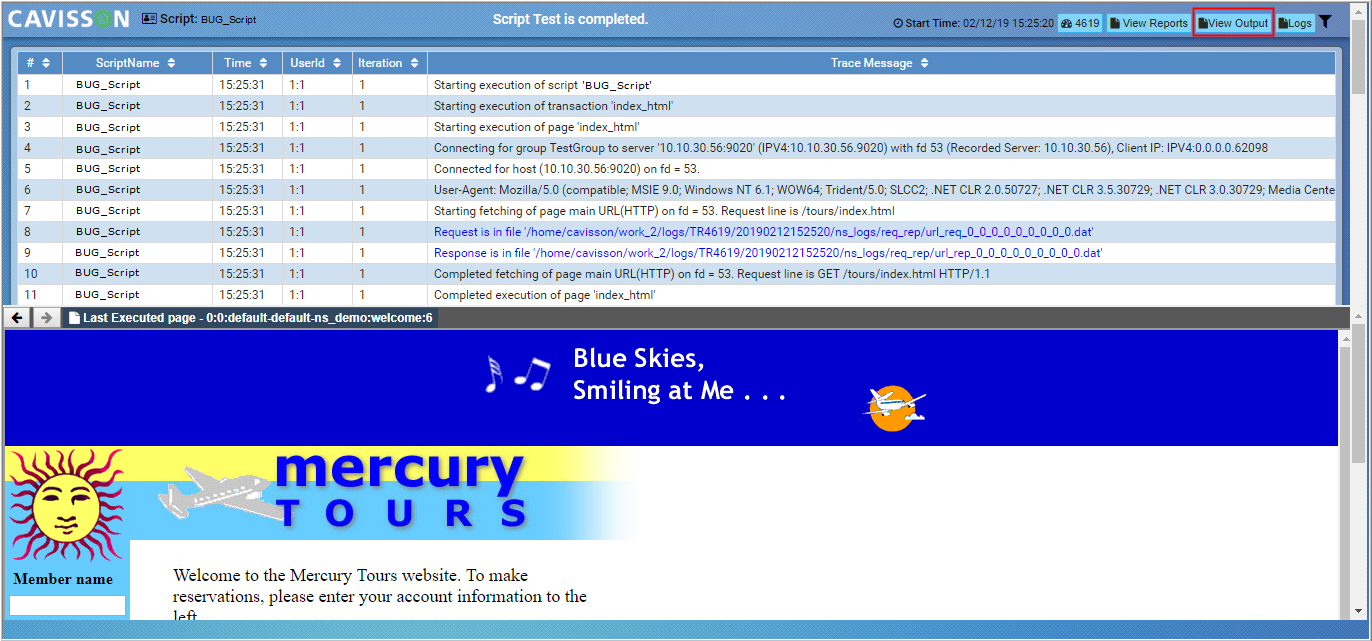Select 'Completed execution of page index_html' message
Screen dimensions: 1372x641
[x=544, y=295]
